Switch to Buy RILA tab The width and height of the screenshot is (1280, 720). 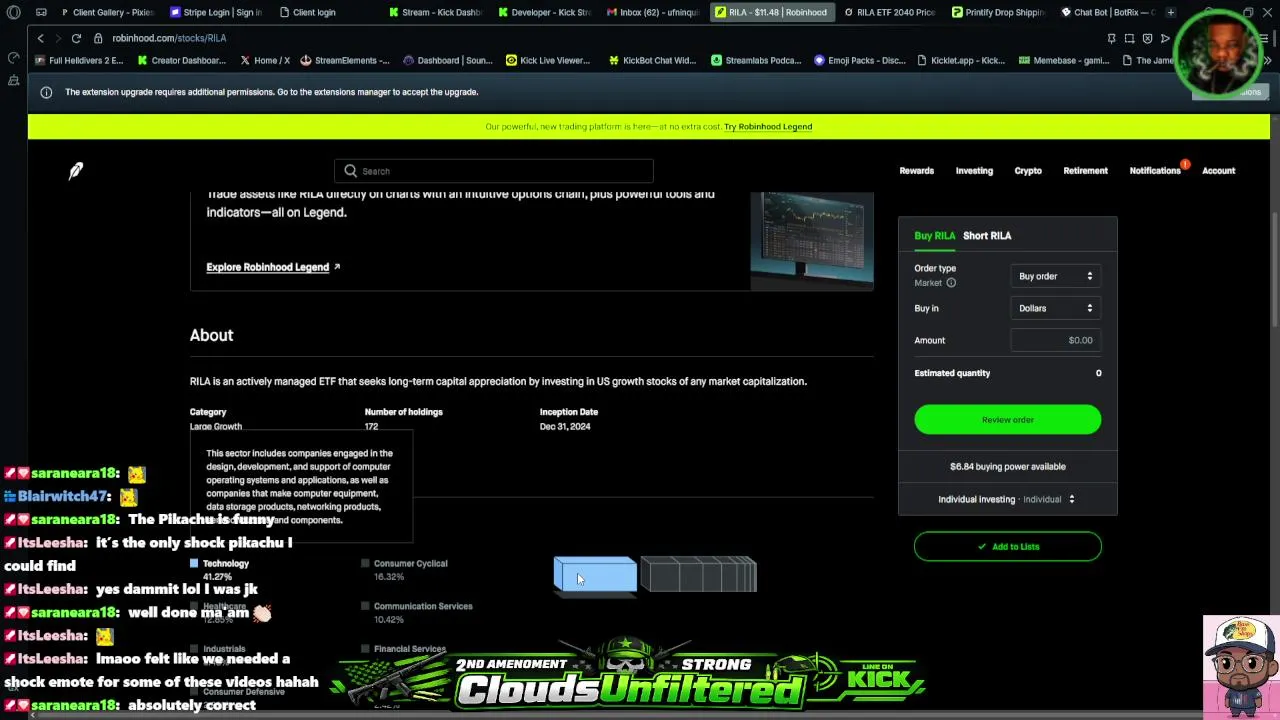coord(934,235)
